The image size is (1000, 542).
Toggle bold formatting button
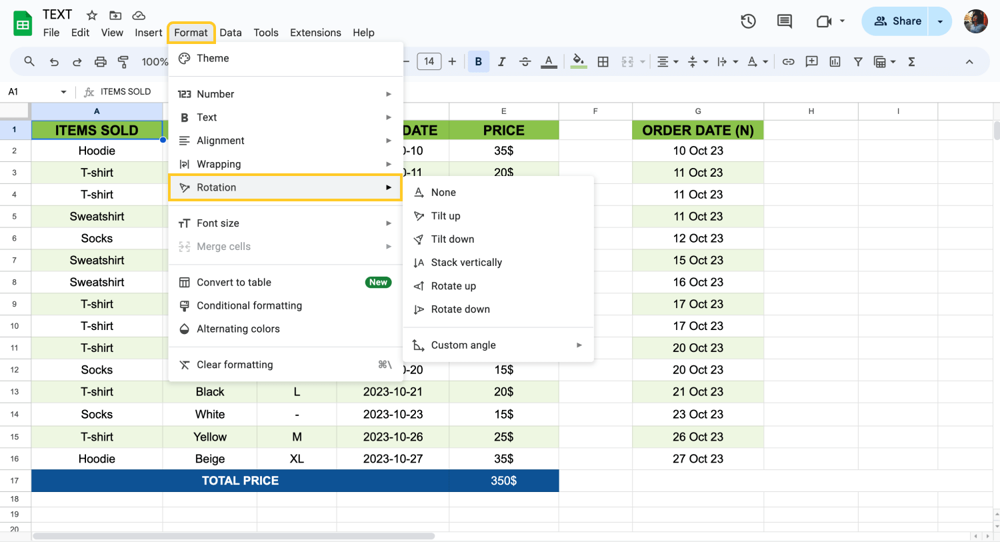point(478,62)
